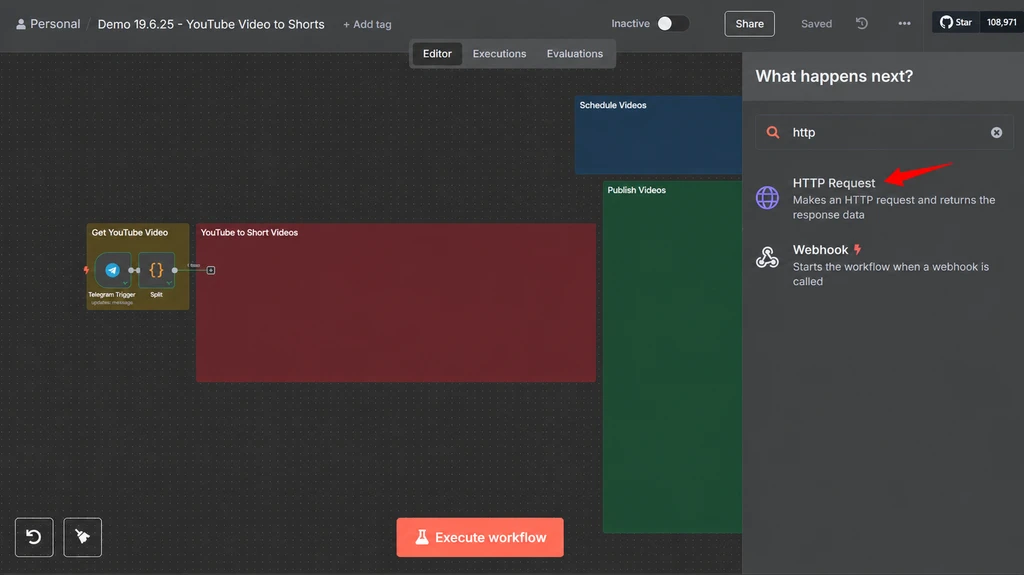1024x575 pixels.
Task: Click the GitHub Star button
Action: [956, 22]
